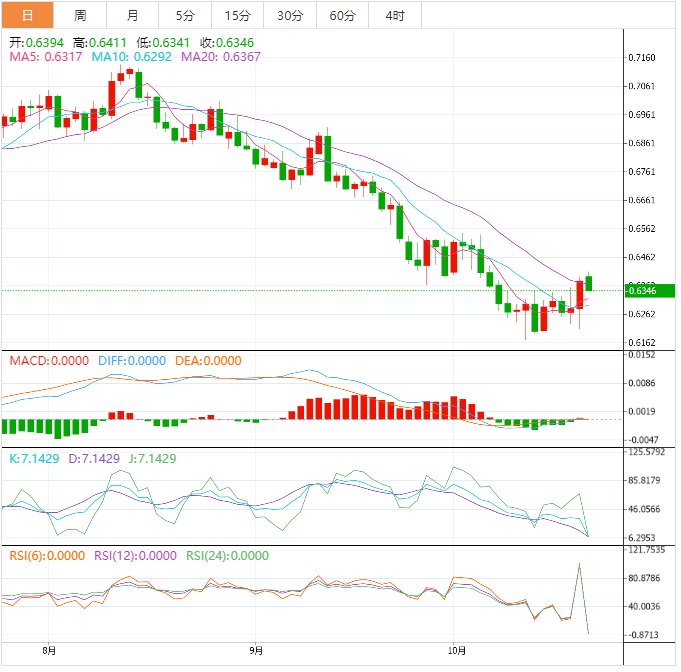
Task: Click the D:7.1429 KDJ label
Action: [94, 459]
